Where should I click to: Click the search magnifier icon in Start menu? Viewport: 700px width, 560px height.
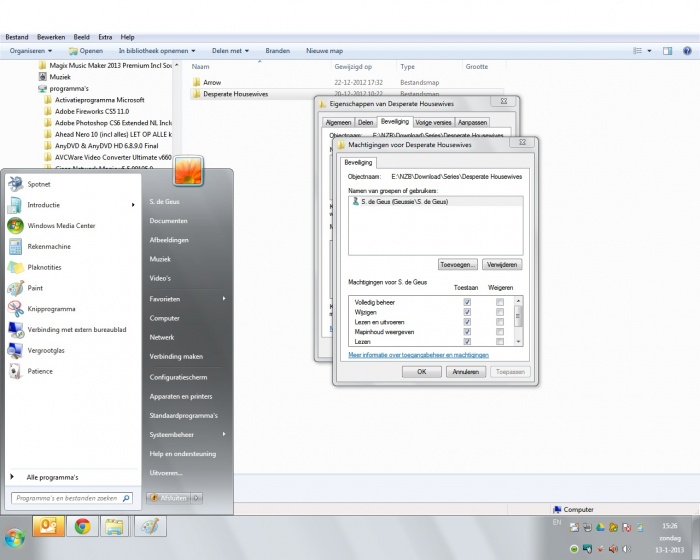coord(126,498)
